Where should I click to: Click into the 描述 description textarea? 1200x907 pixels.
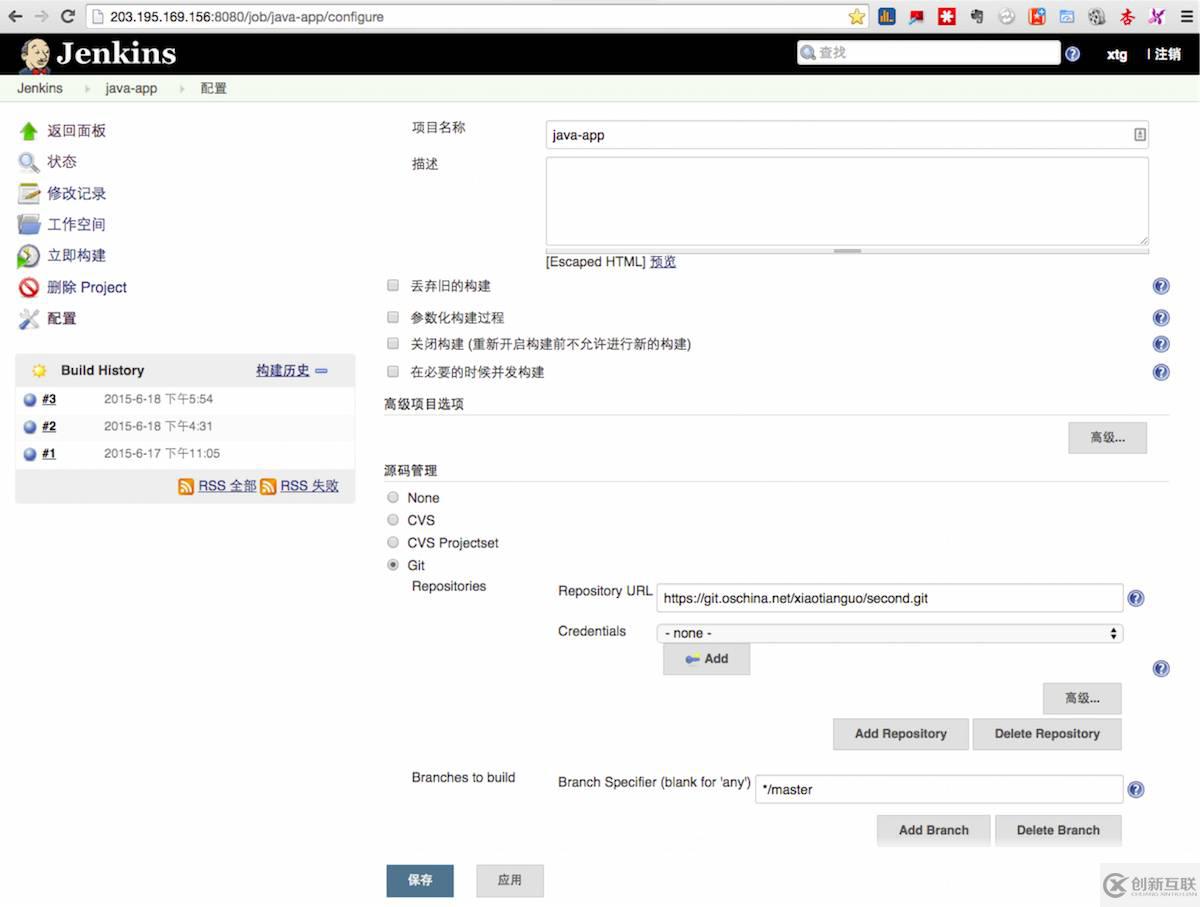coord(847,201)
